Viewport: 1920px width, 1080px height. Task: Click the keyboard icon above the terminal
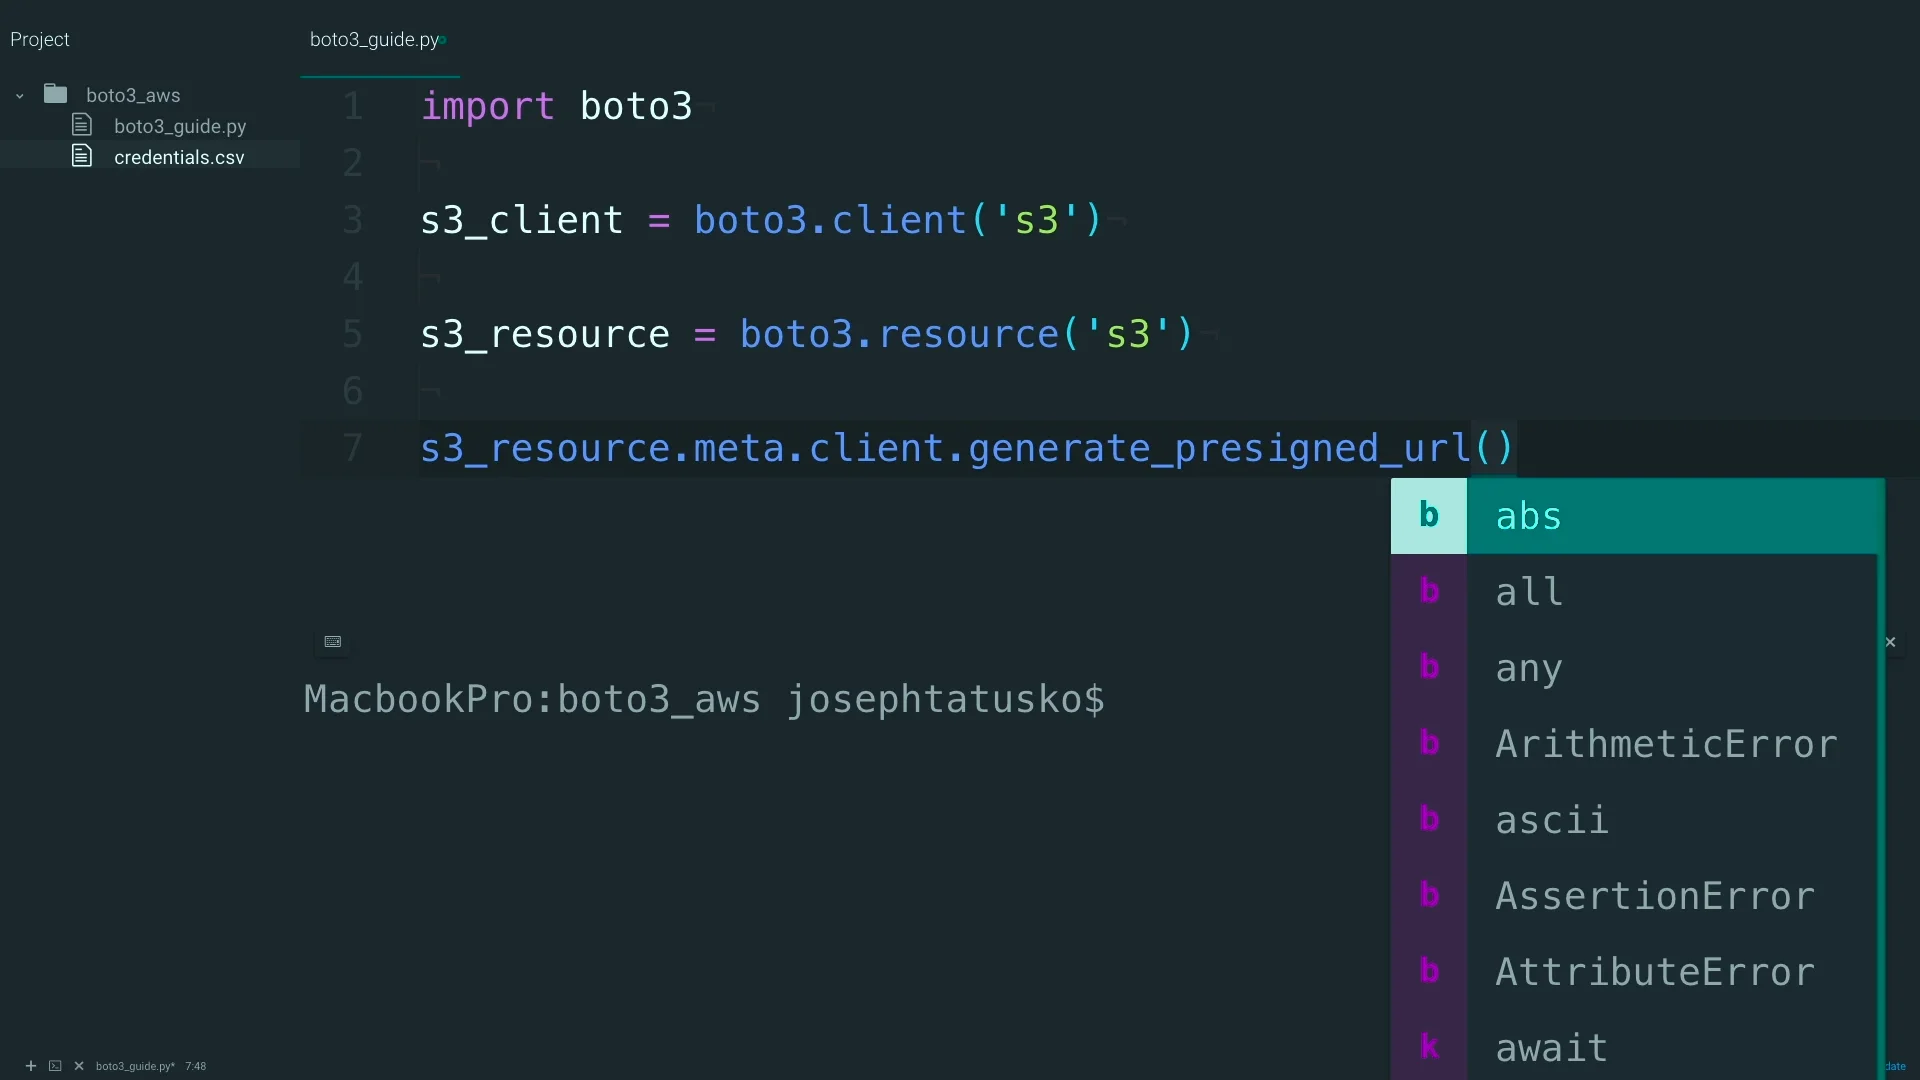(333, 642)
